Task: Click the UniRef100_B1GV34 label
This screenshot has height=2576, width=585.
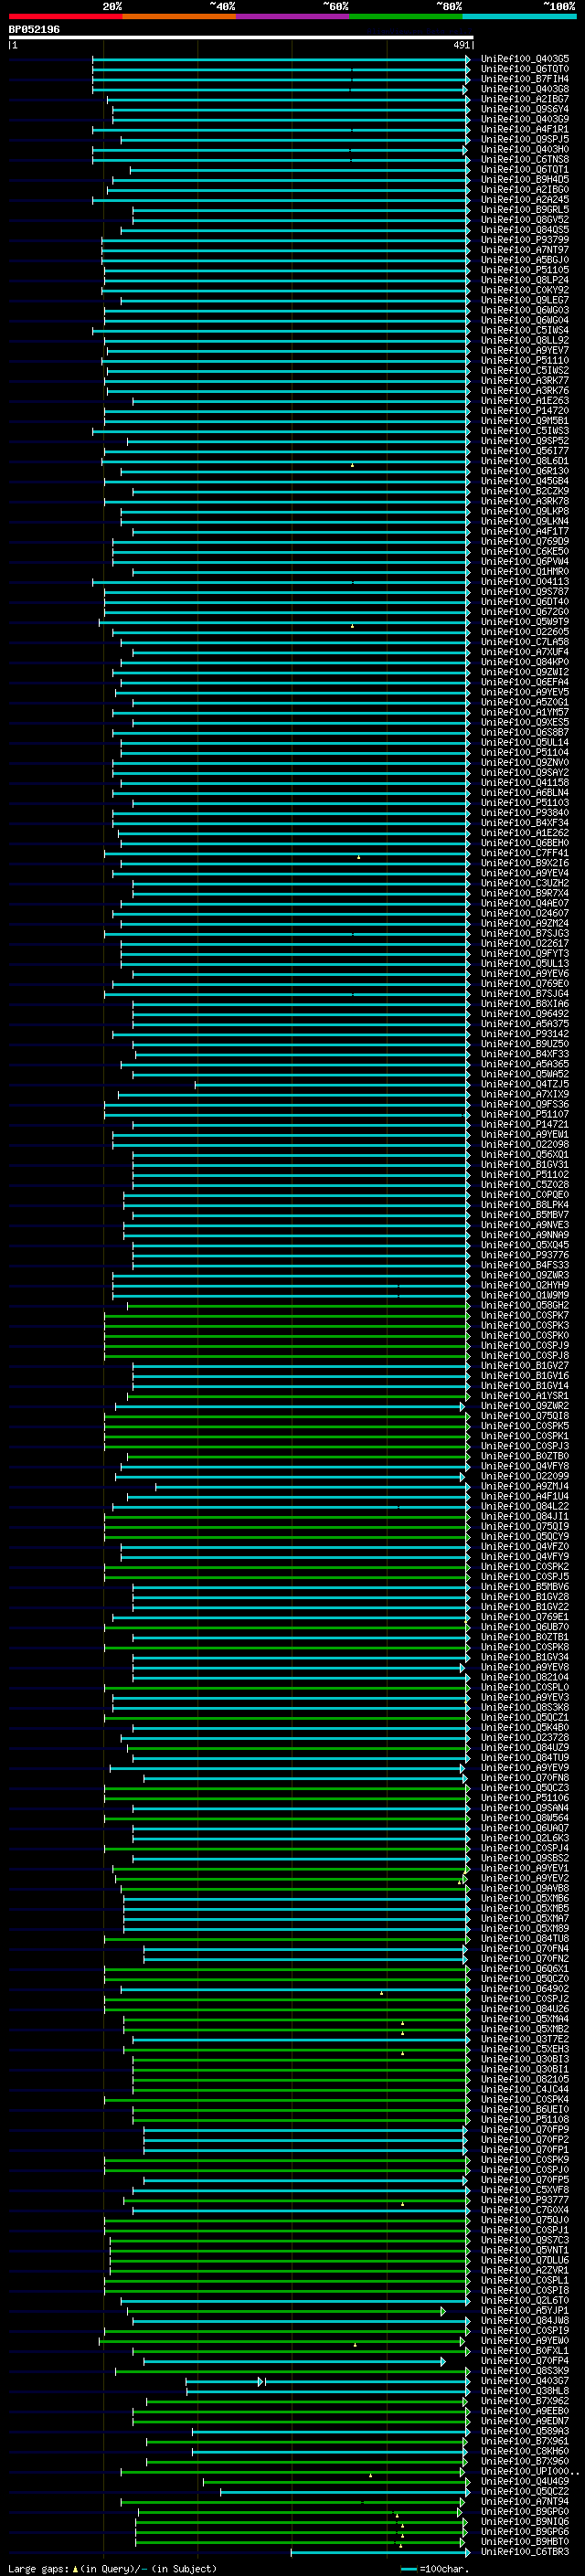Action: pos(525,1657)
